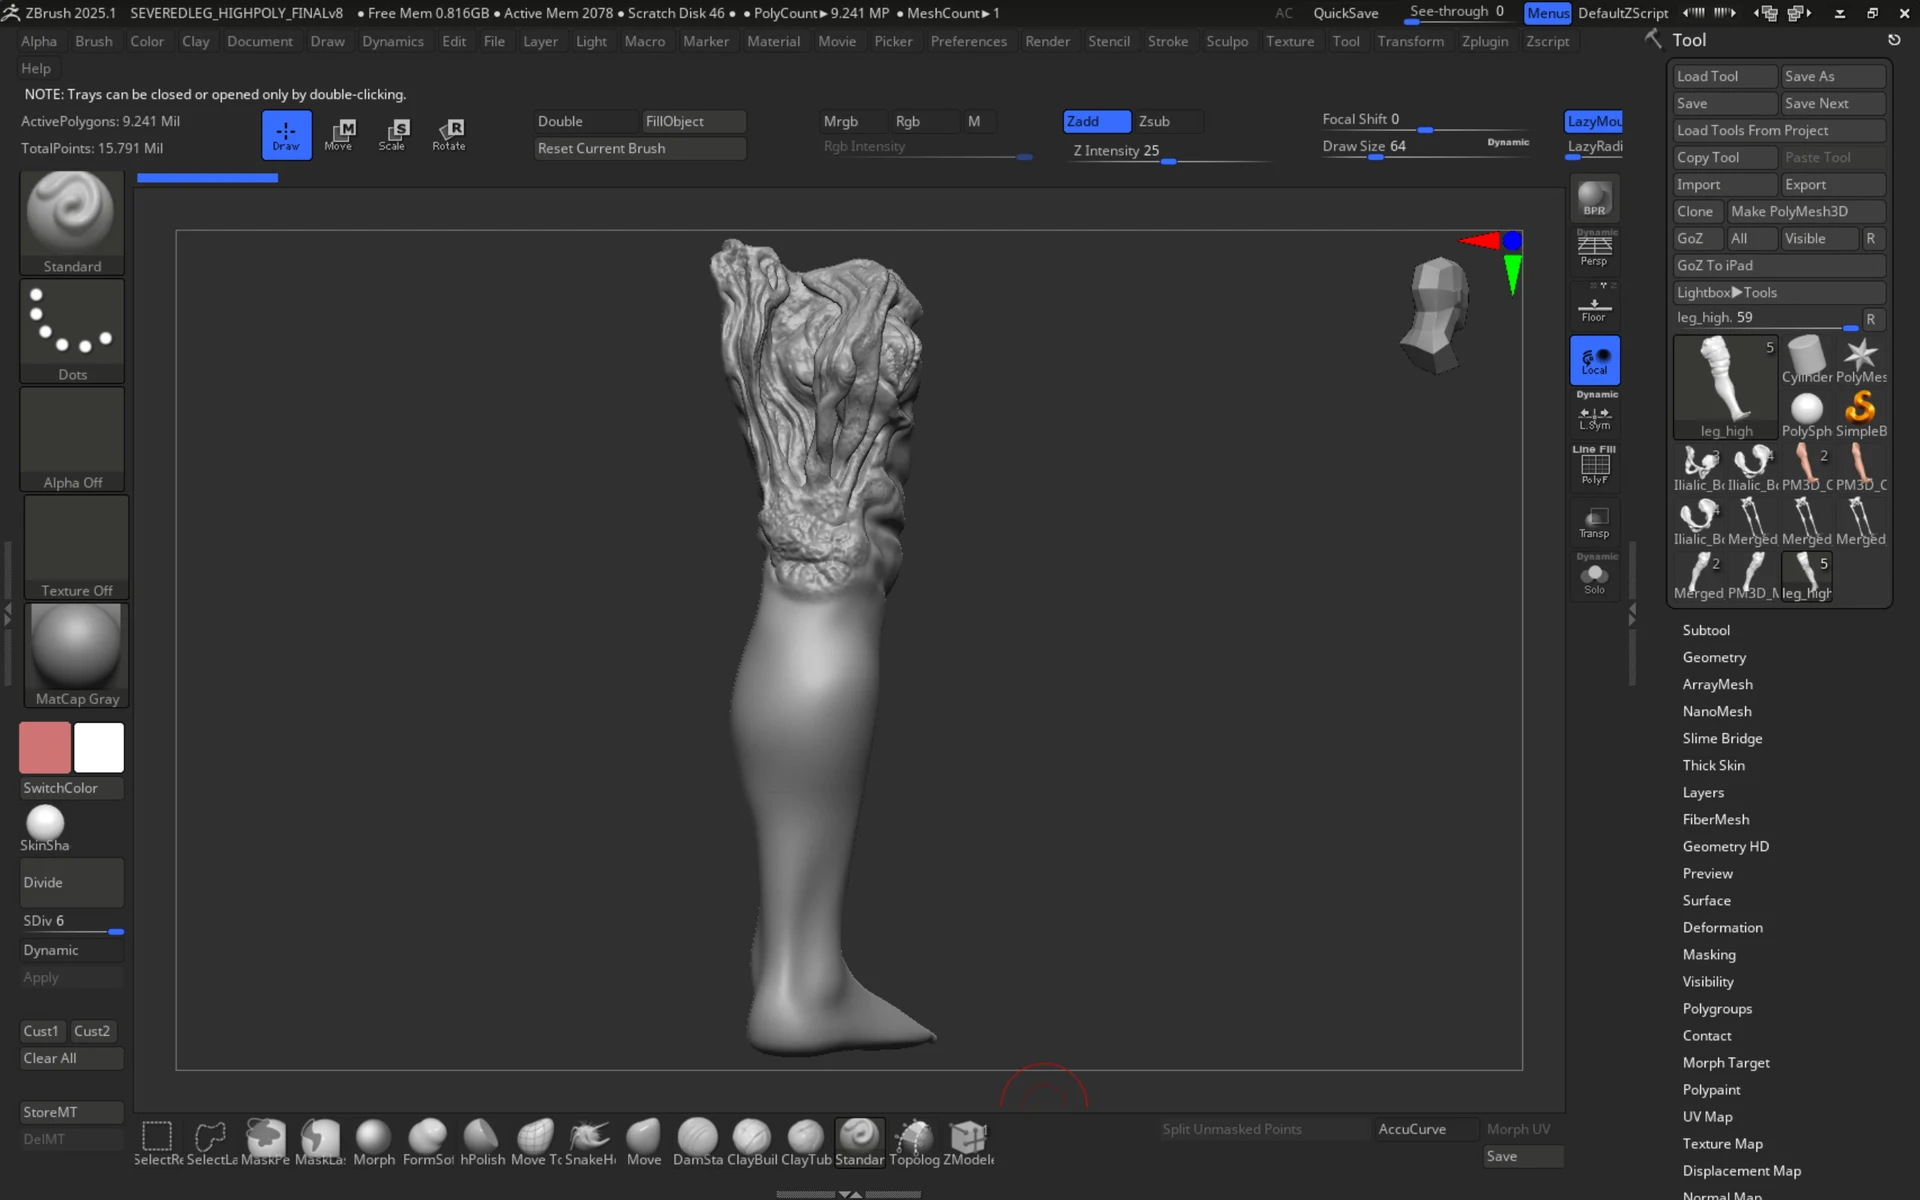
Task: Click Reset Current Brush
Action: point(640,148)
